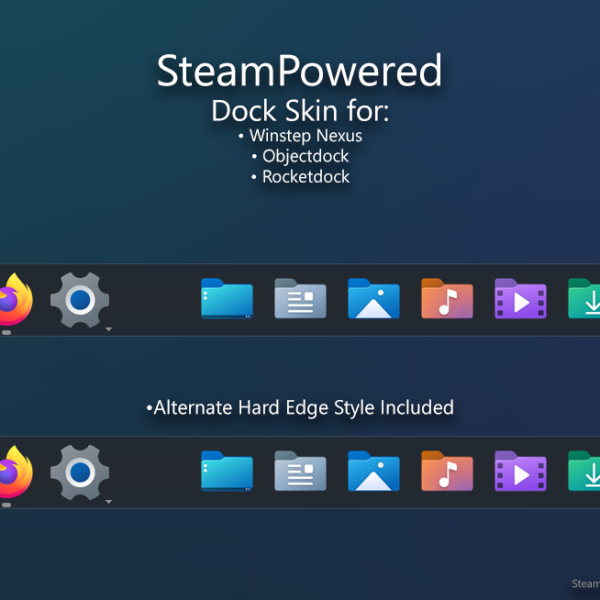Image resolution: width=600 pixels, height=600 pixels.
Task: Launch Firefox from the lower hard-edge dock
Action: [x=16, y=472]
